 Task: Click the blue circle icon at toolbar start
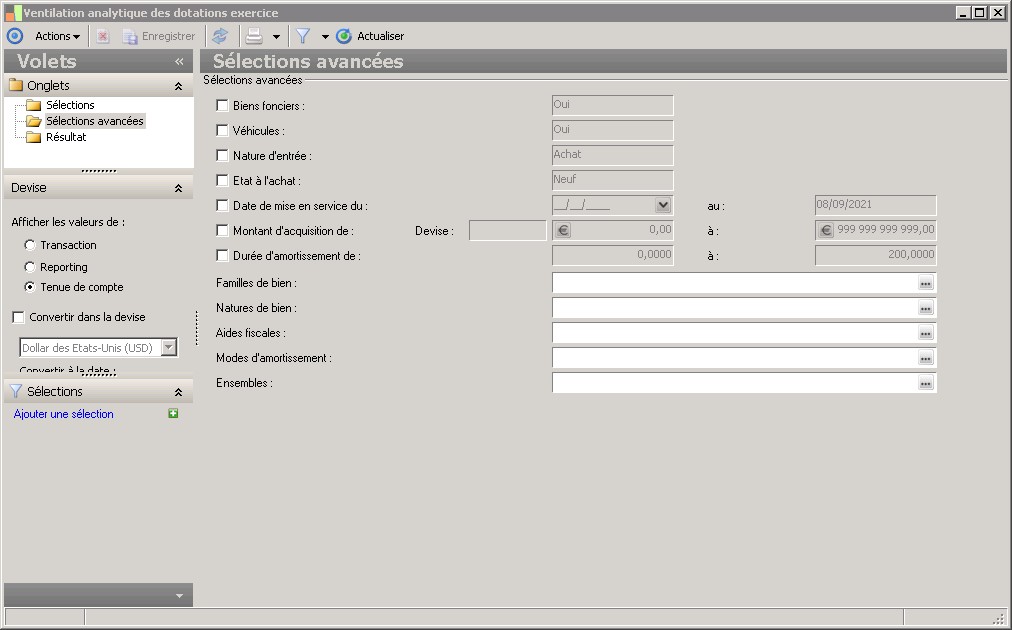[x=15, y=36]
